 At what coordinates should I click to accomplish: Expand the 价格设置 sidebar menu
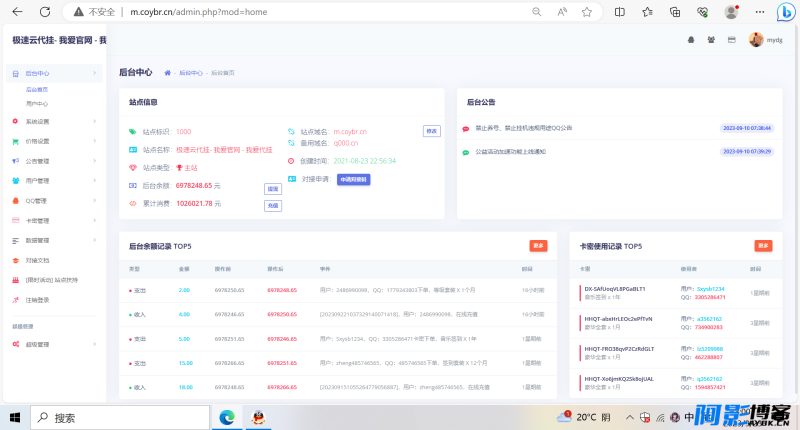[54, 141]
